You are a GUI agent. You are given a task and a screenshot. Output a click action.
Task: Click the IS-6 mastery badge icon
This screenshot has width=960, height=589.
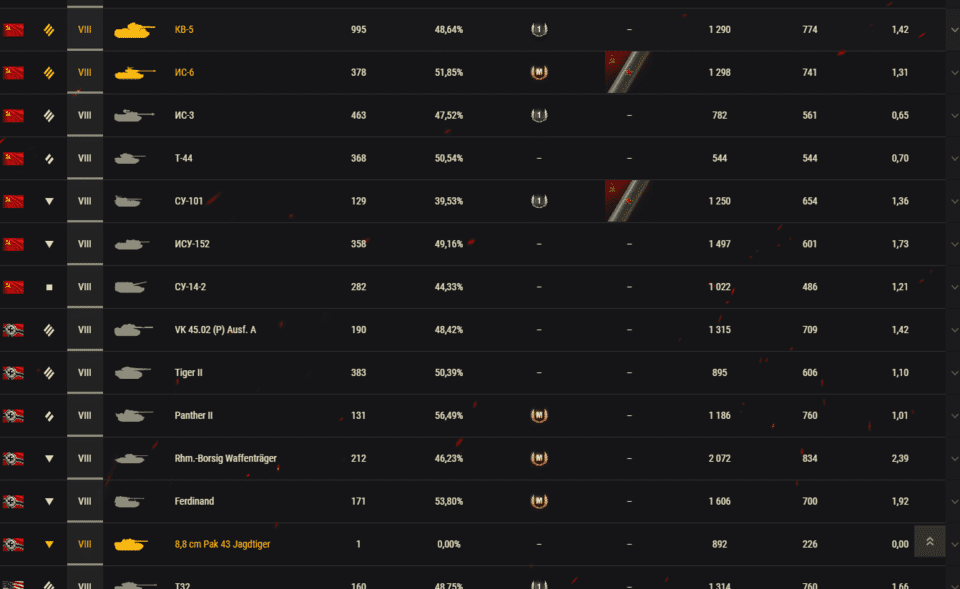(x=539, y=73)
